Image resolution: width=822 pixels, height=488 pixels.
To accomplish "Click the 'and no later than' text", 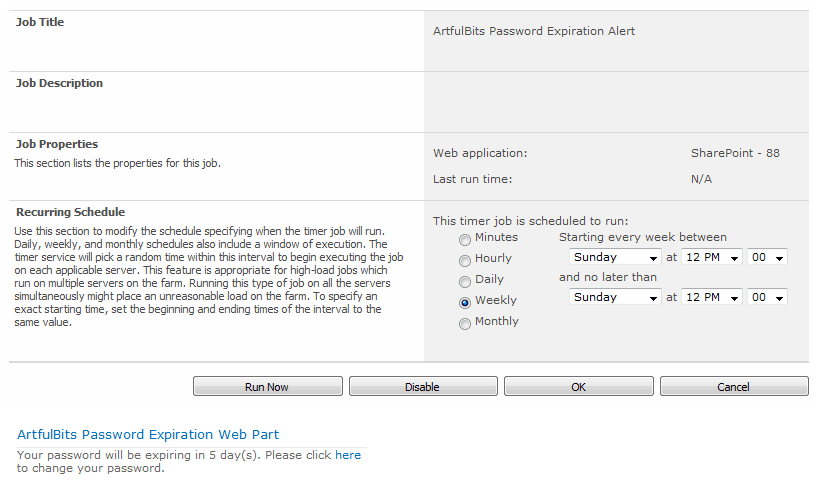I will [608, 277].
